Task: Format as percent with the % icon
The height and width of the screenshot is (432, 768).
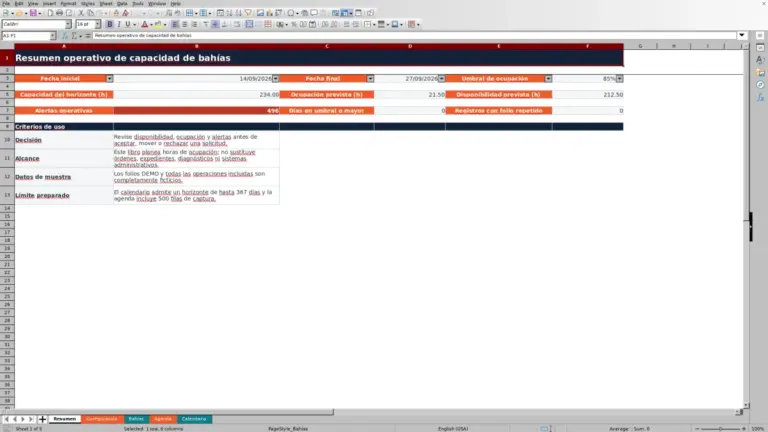Action: coord(294,24)
